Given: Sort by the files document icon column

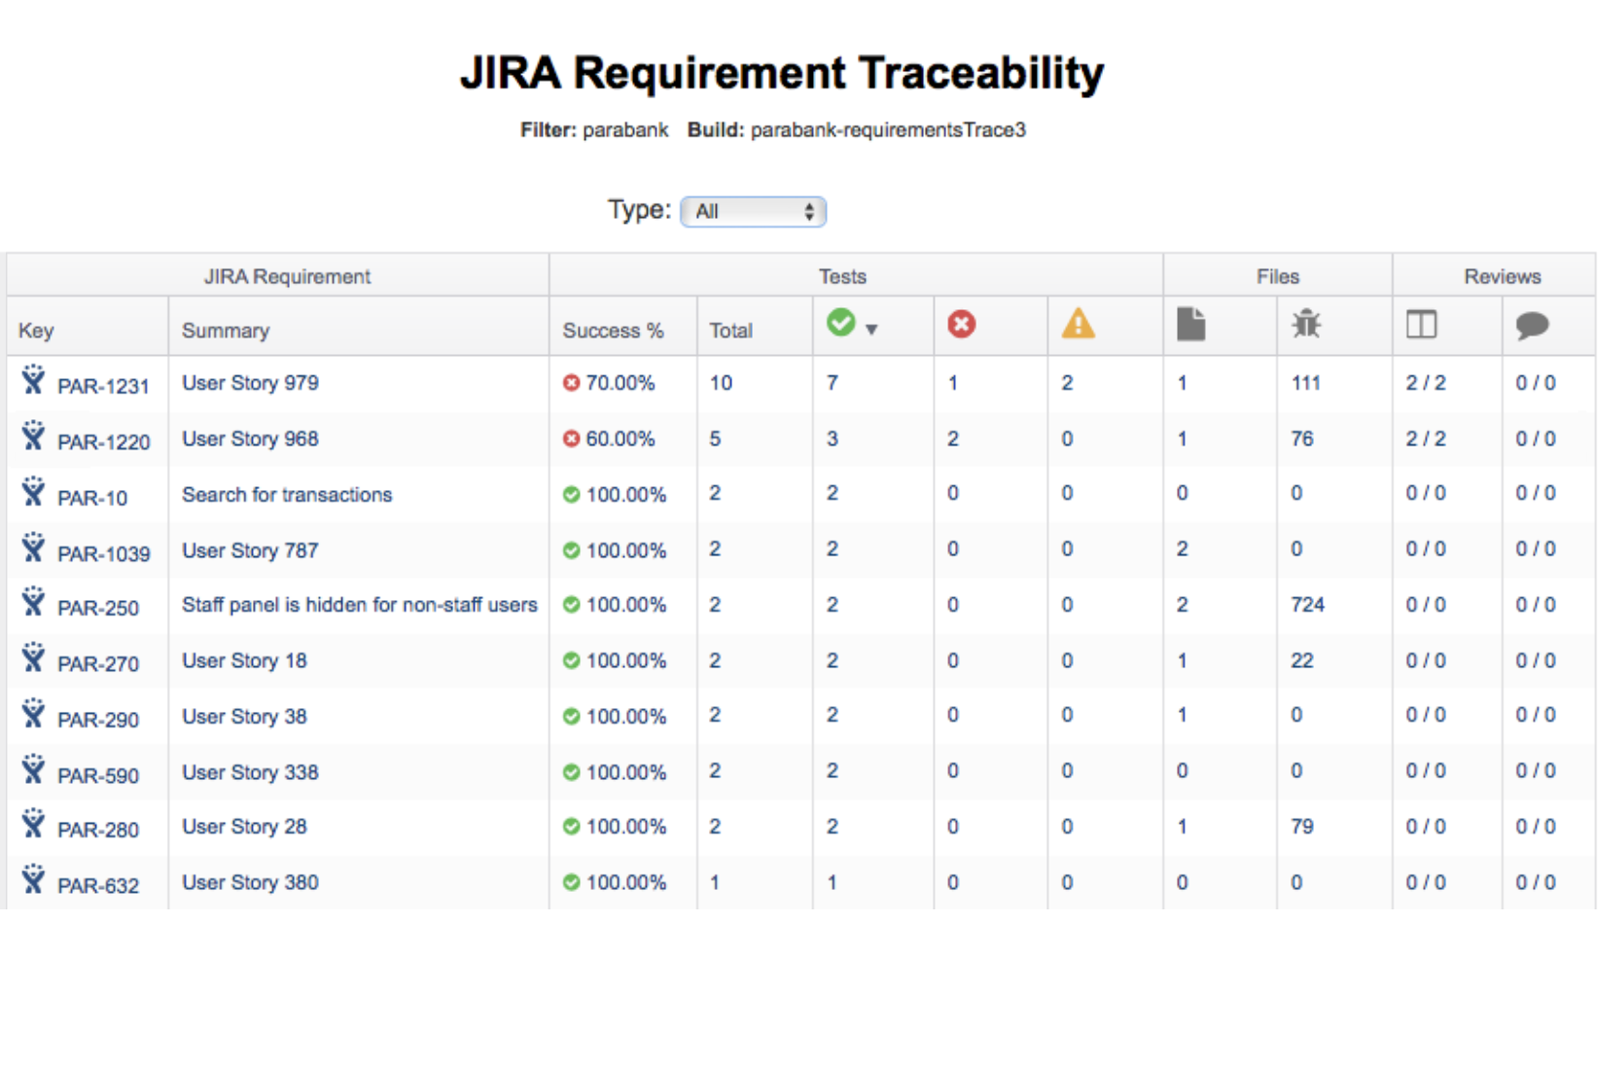Looking at the screenshot, I should pyautogui.click(x=1191, y=324).
